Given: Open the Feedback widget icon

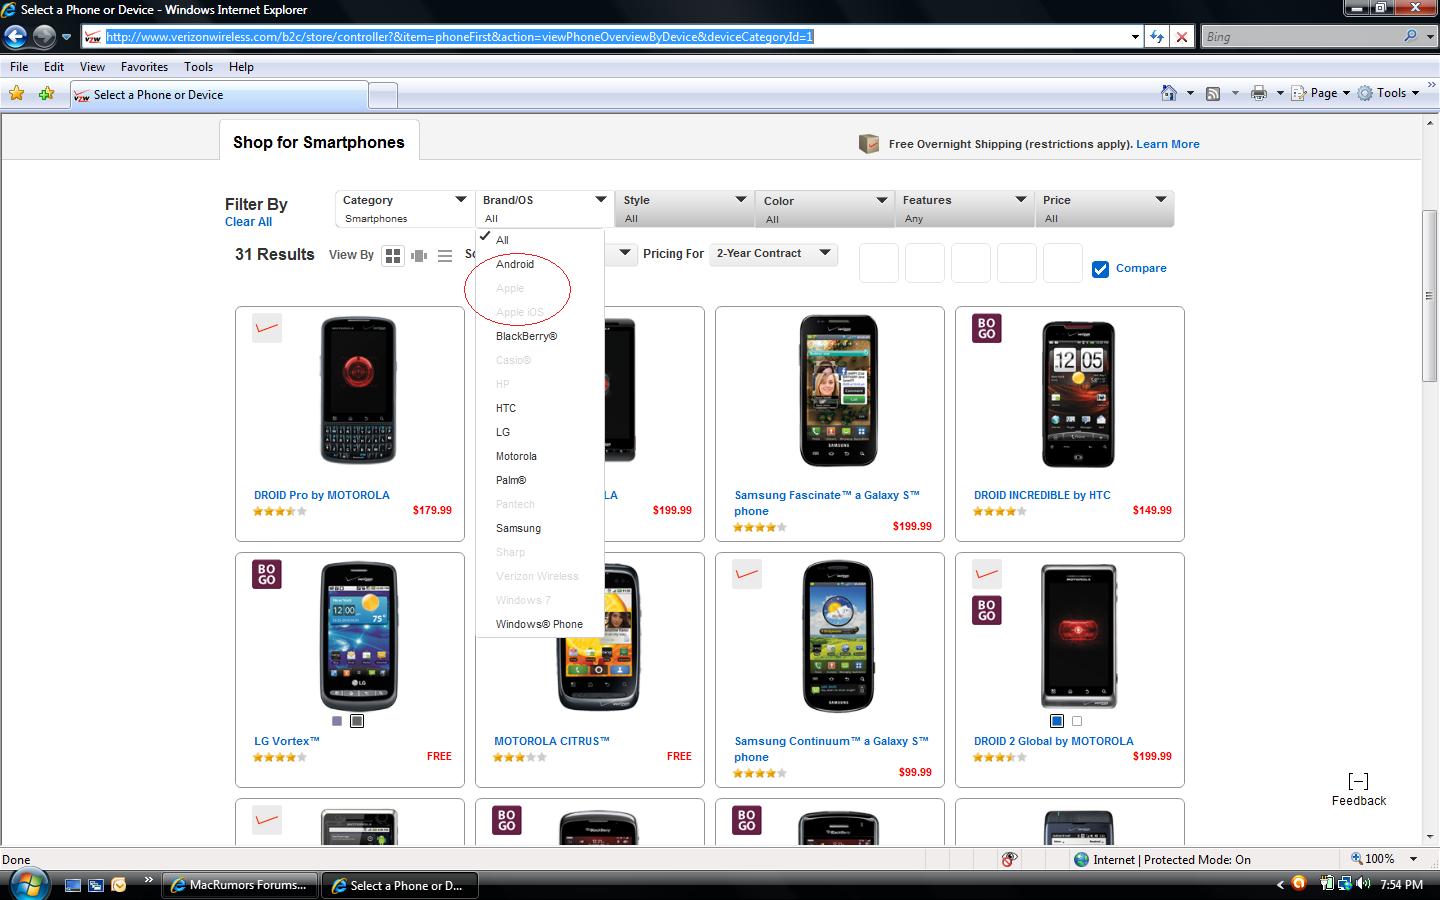Looking at the screenshot, I should (x=1358, y=781).
